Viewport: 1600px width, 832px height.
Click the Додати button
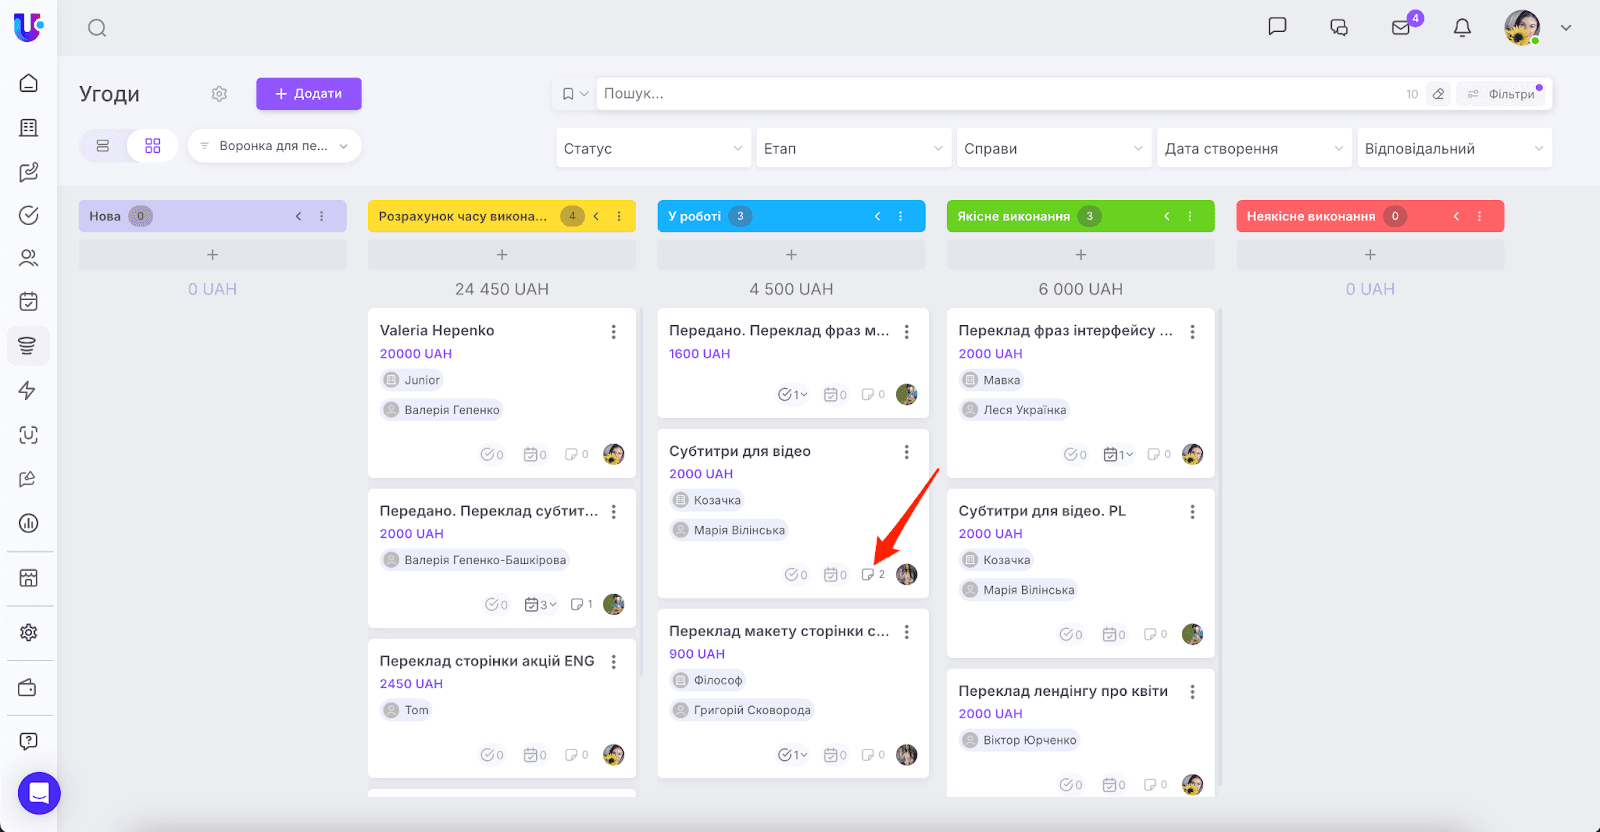coord(308,94)
